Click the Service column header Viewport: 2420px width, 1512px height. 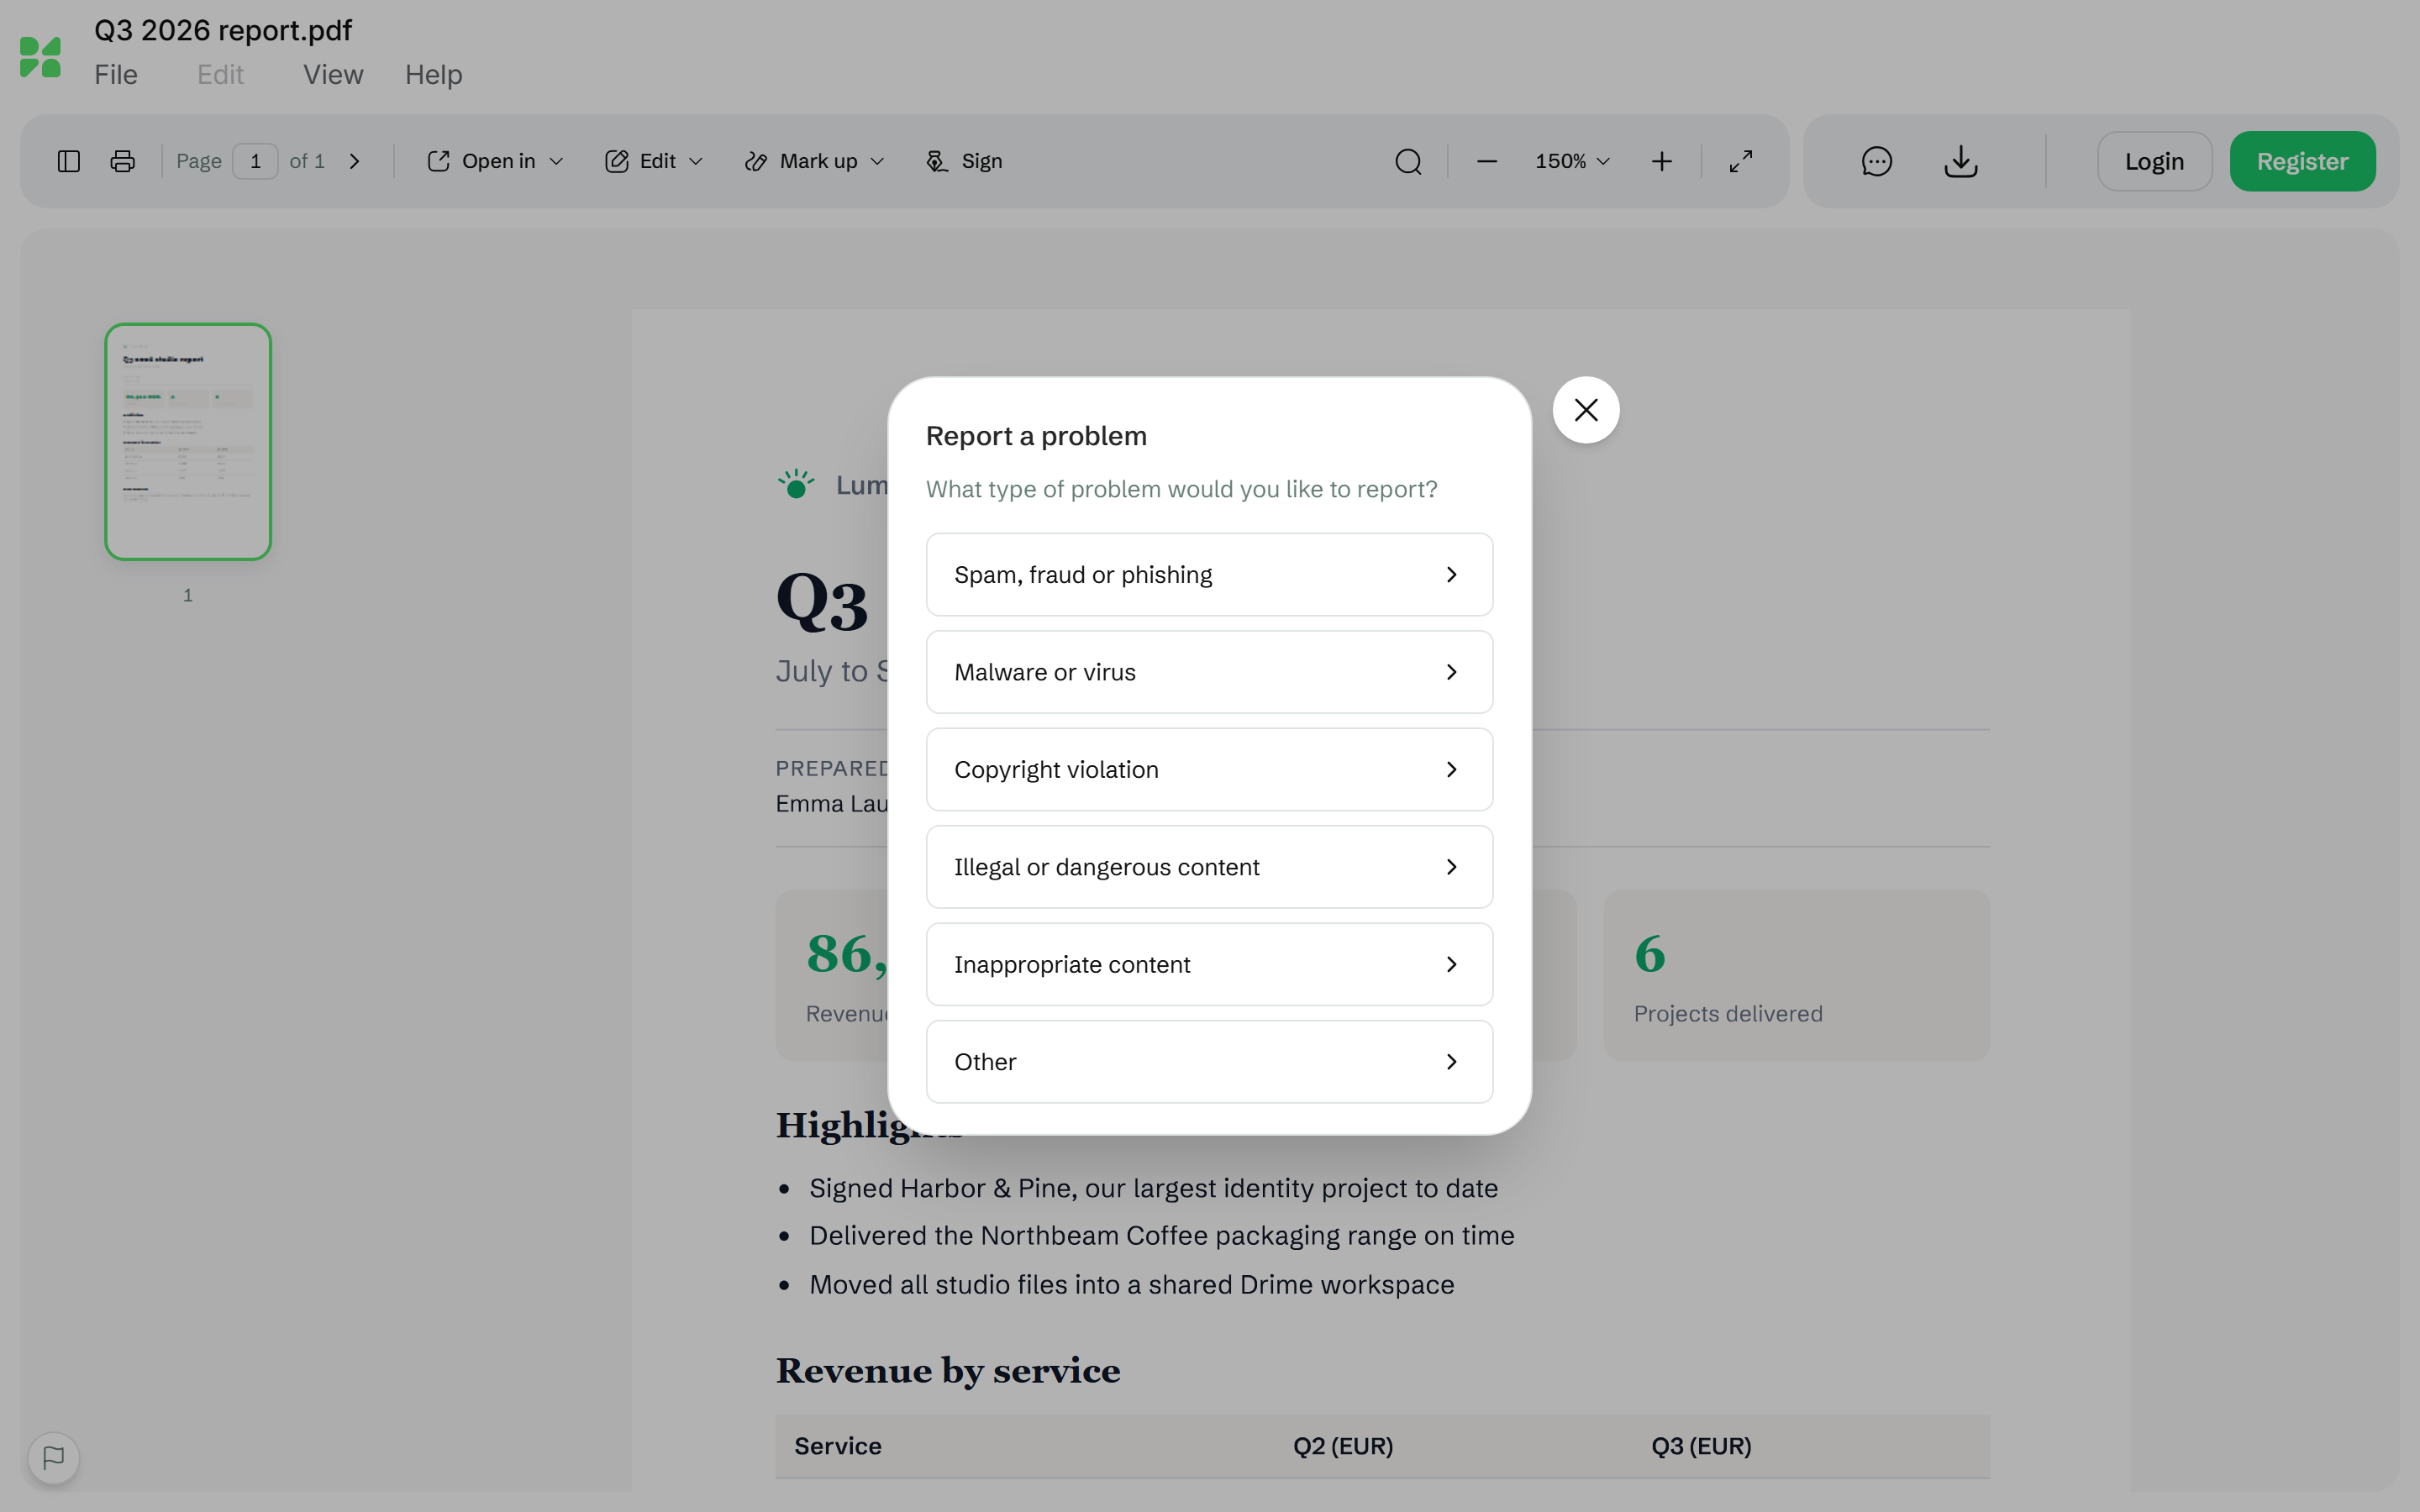838,1446
